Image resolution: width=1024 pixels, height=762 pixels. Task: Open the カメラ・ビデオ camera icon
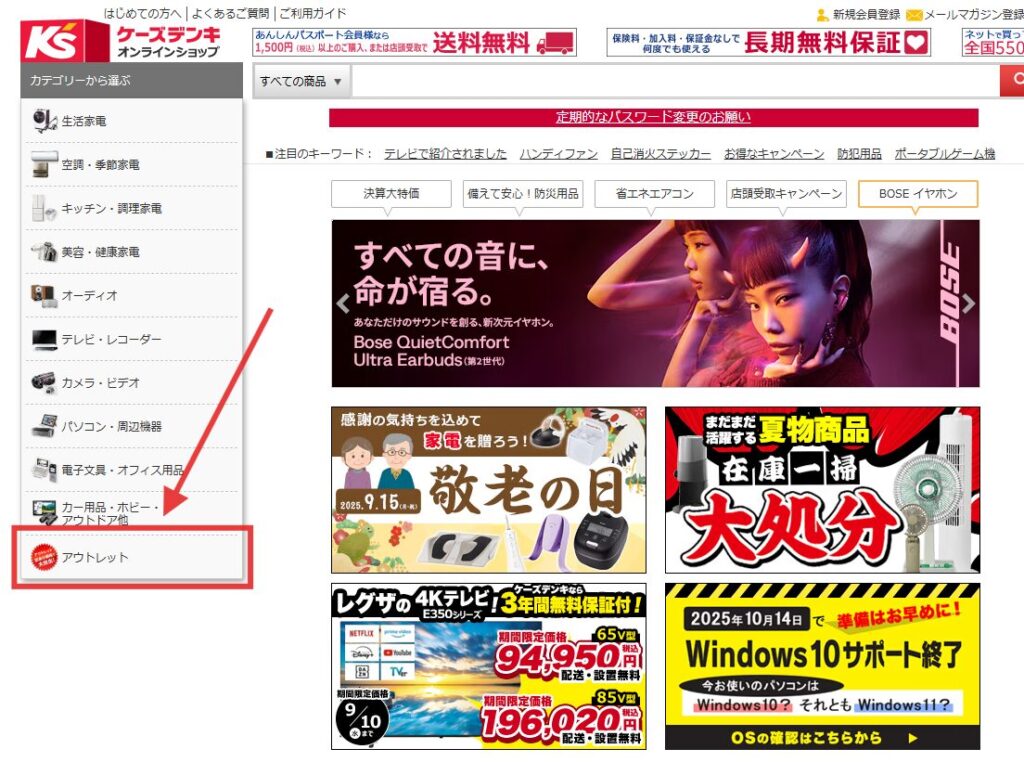click(44, 383)
